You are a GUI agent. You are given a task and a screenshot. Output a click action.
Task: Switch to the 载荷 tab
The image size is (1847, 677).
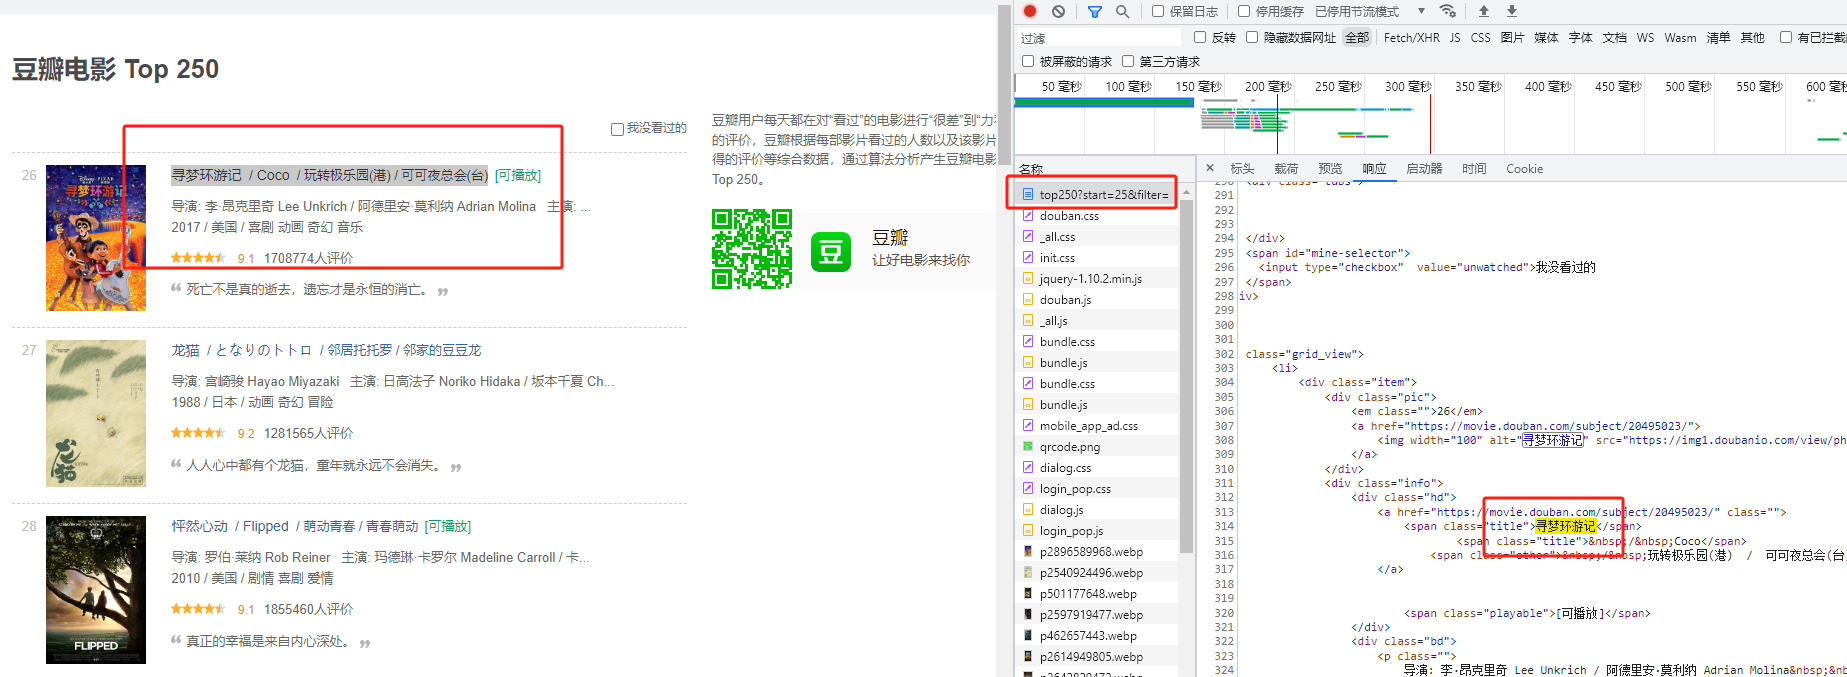tap(1286, 169)
